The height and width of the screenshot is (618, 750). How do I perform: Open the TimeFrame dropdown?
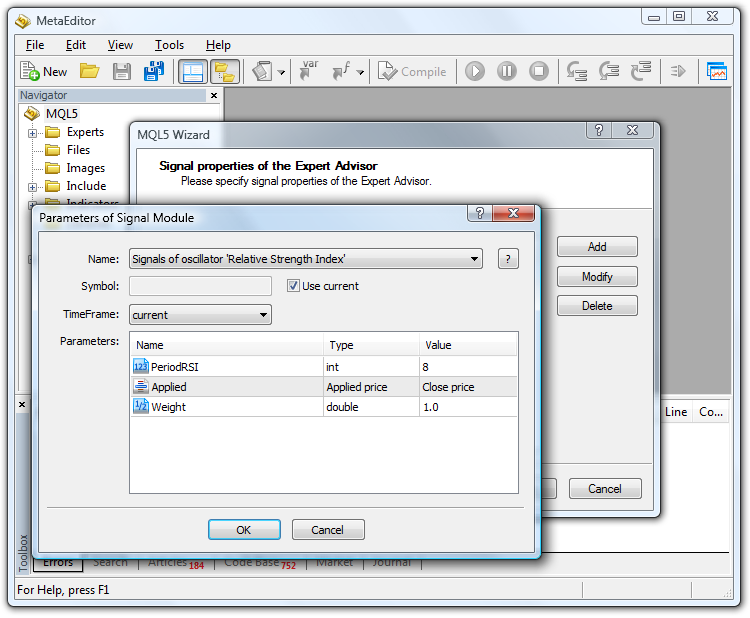(200, 315)
